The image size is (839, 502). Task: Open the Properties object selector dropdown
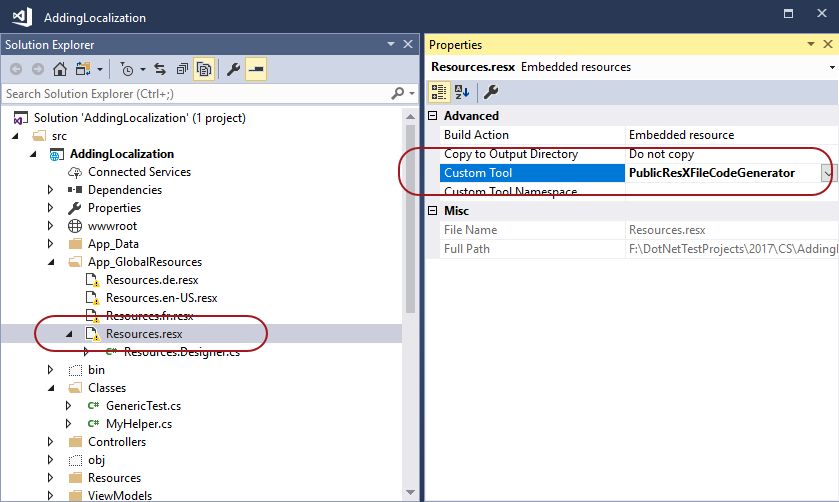[832, 67]
